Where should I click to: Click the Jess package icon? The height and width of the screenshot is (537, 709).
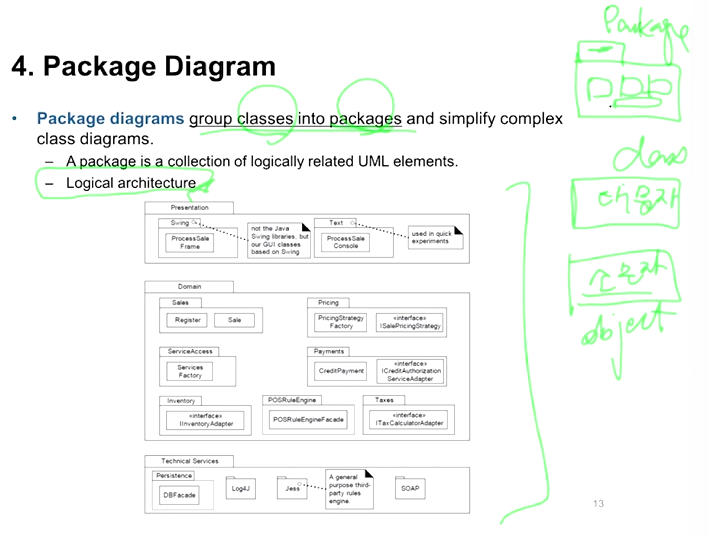click(x=292, y=488)
